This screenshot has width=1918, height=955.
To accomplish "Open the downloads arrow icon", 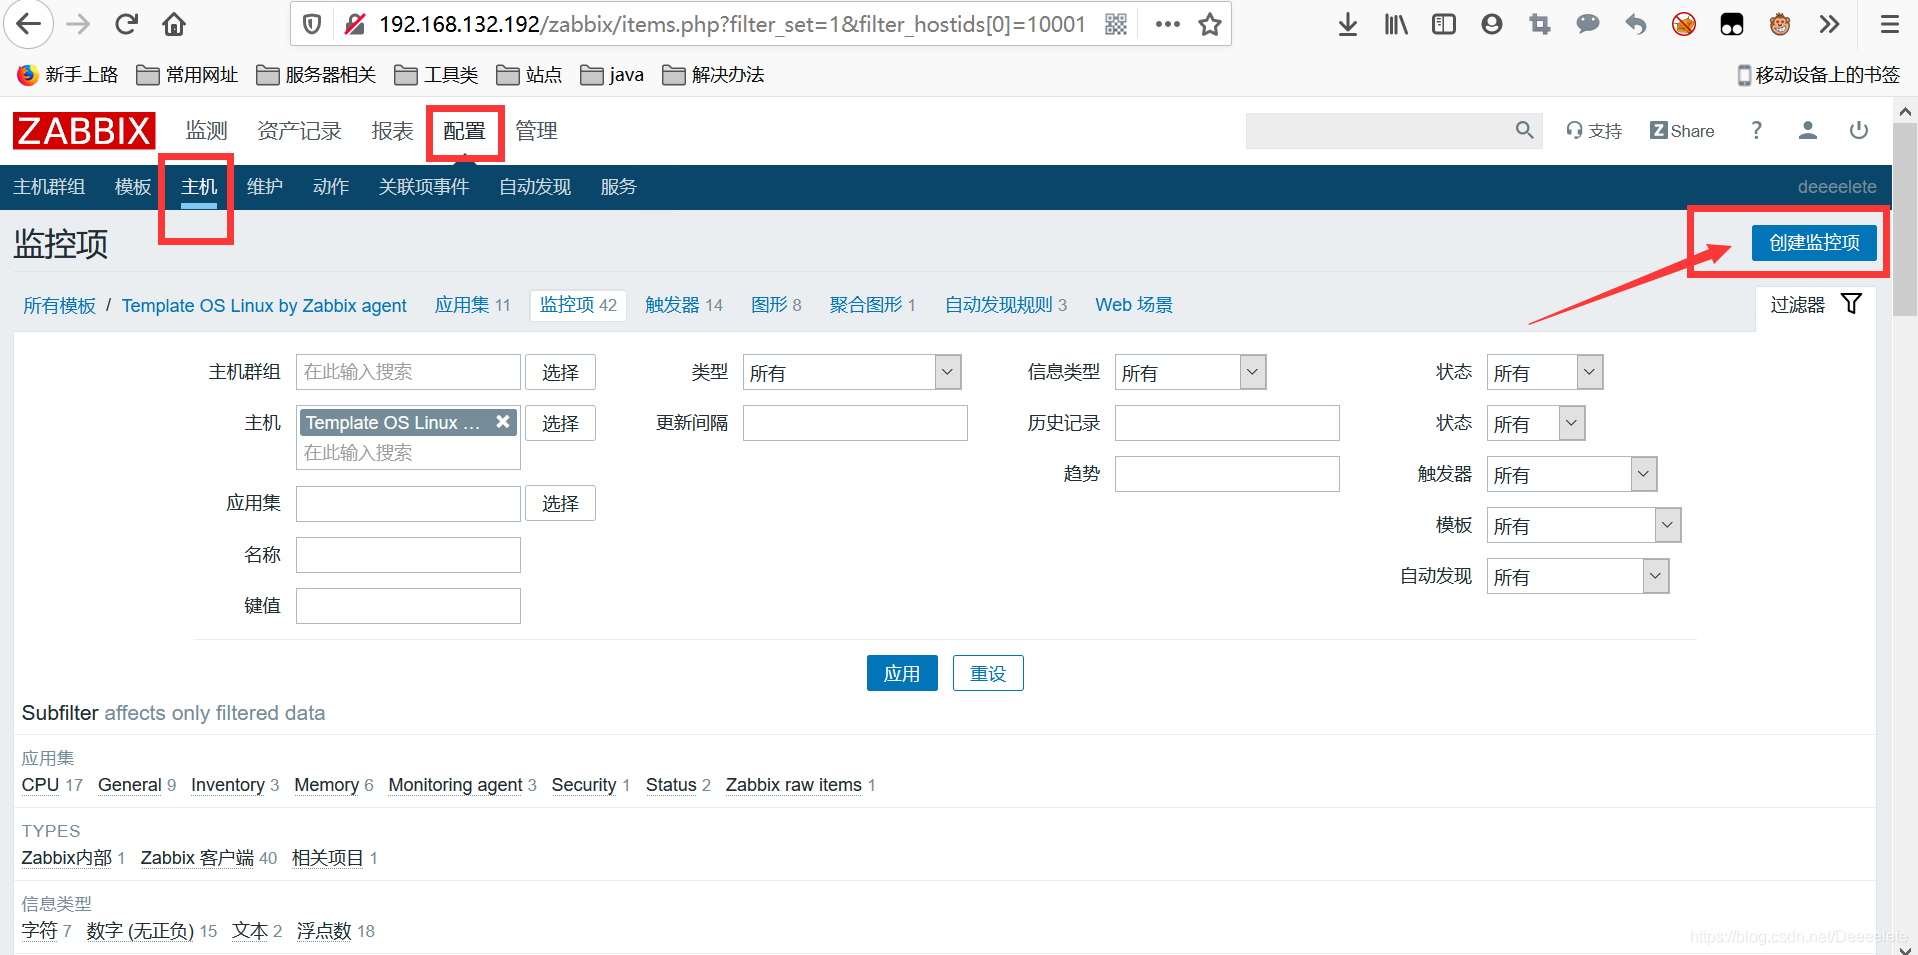I will point(1348,24).
